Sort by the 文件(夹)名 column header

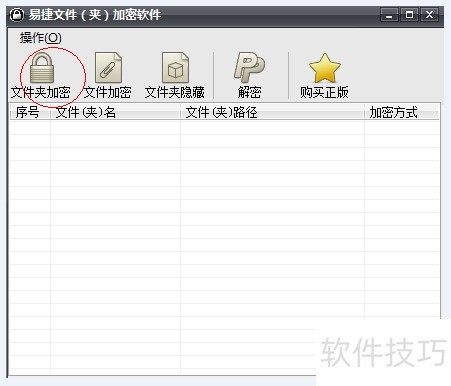click(115, 112)
